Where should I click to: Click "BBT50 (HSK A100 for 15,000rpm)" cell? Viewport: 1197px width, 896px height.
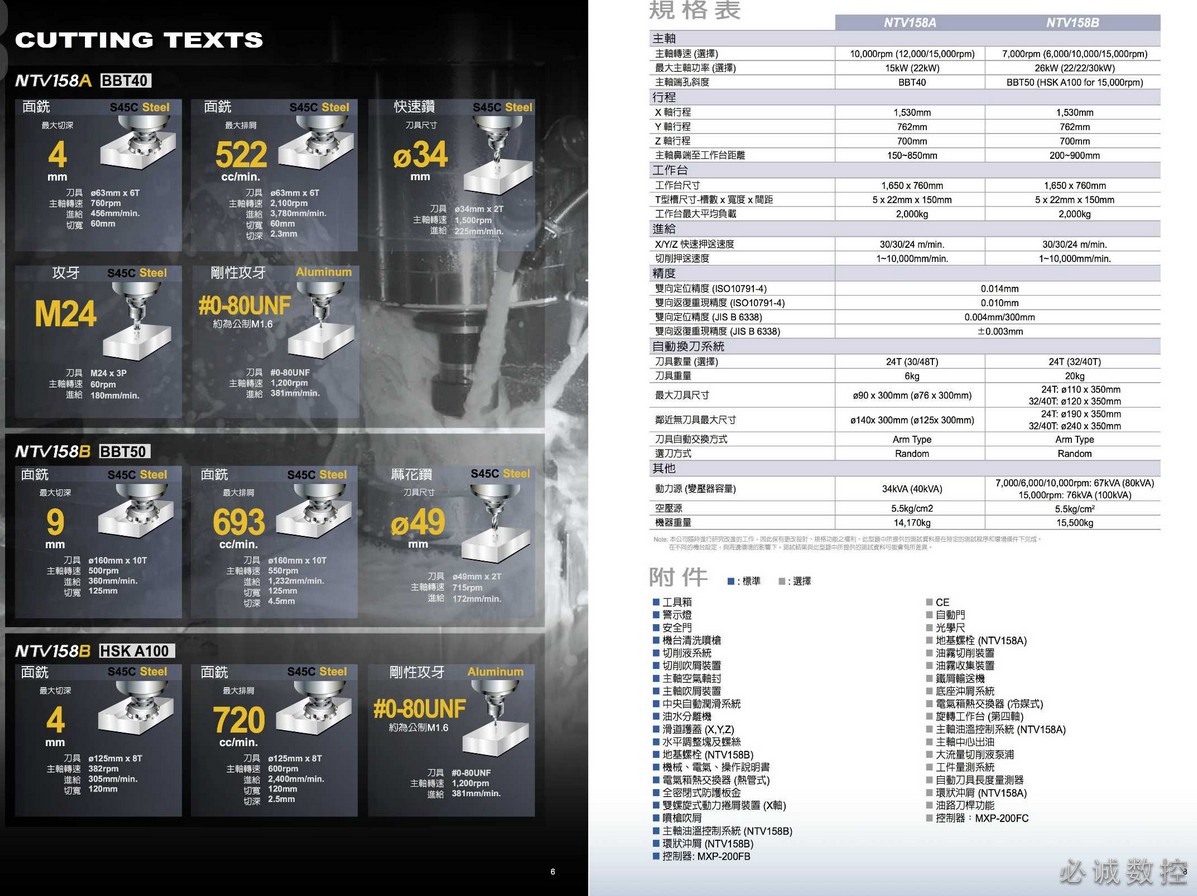click(x=1075, y=82)
